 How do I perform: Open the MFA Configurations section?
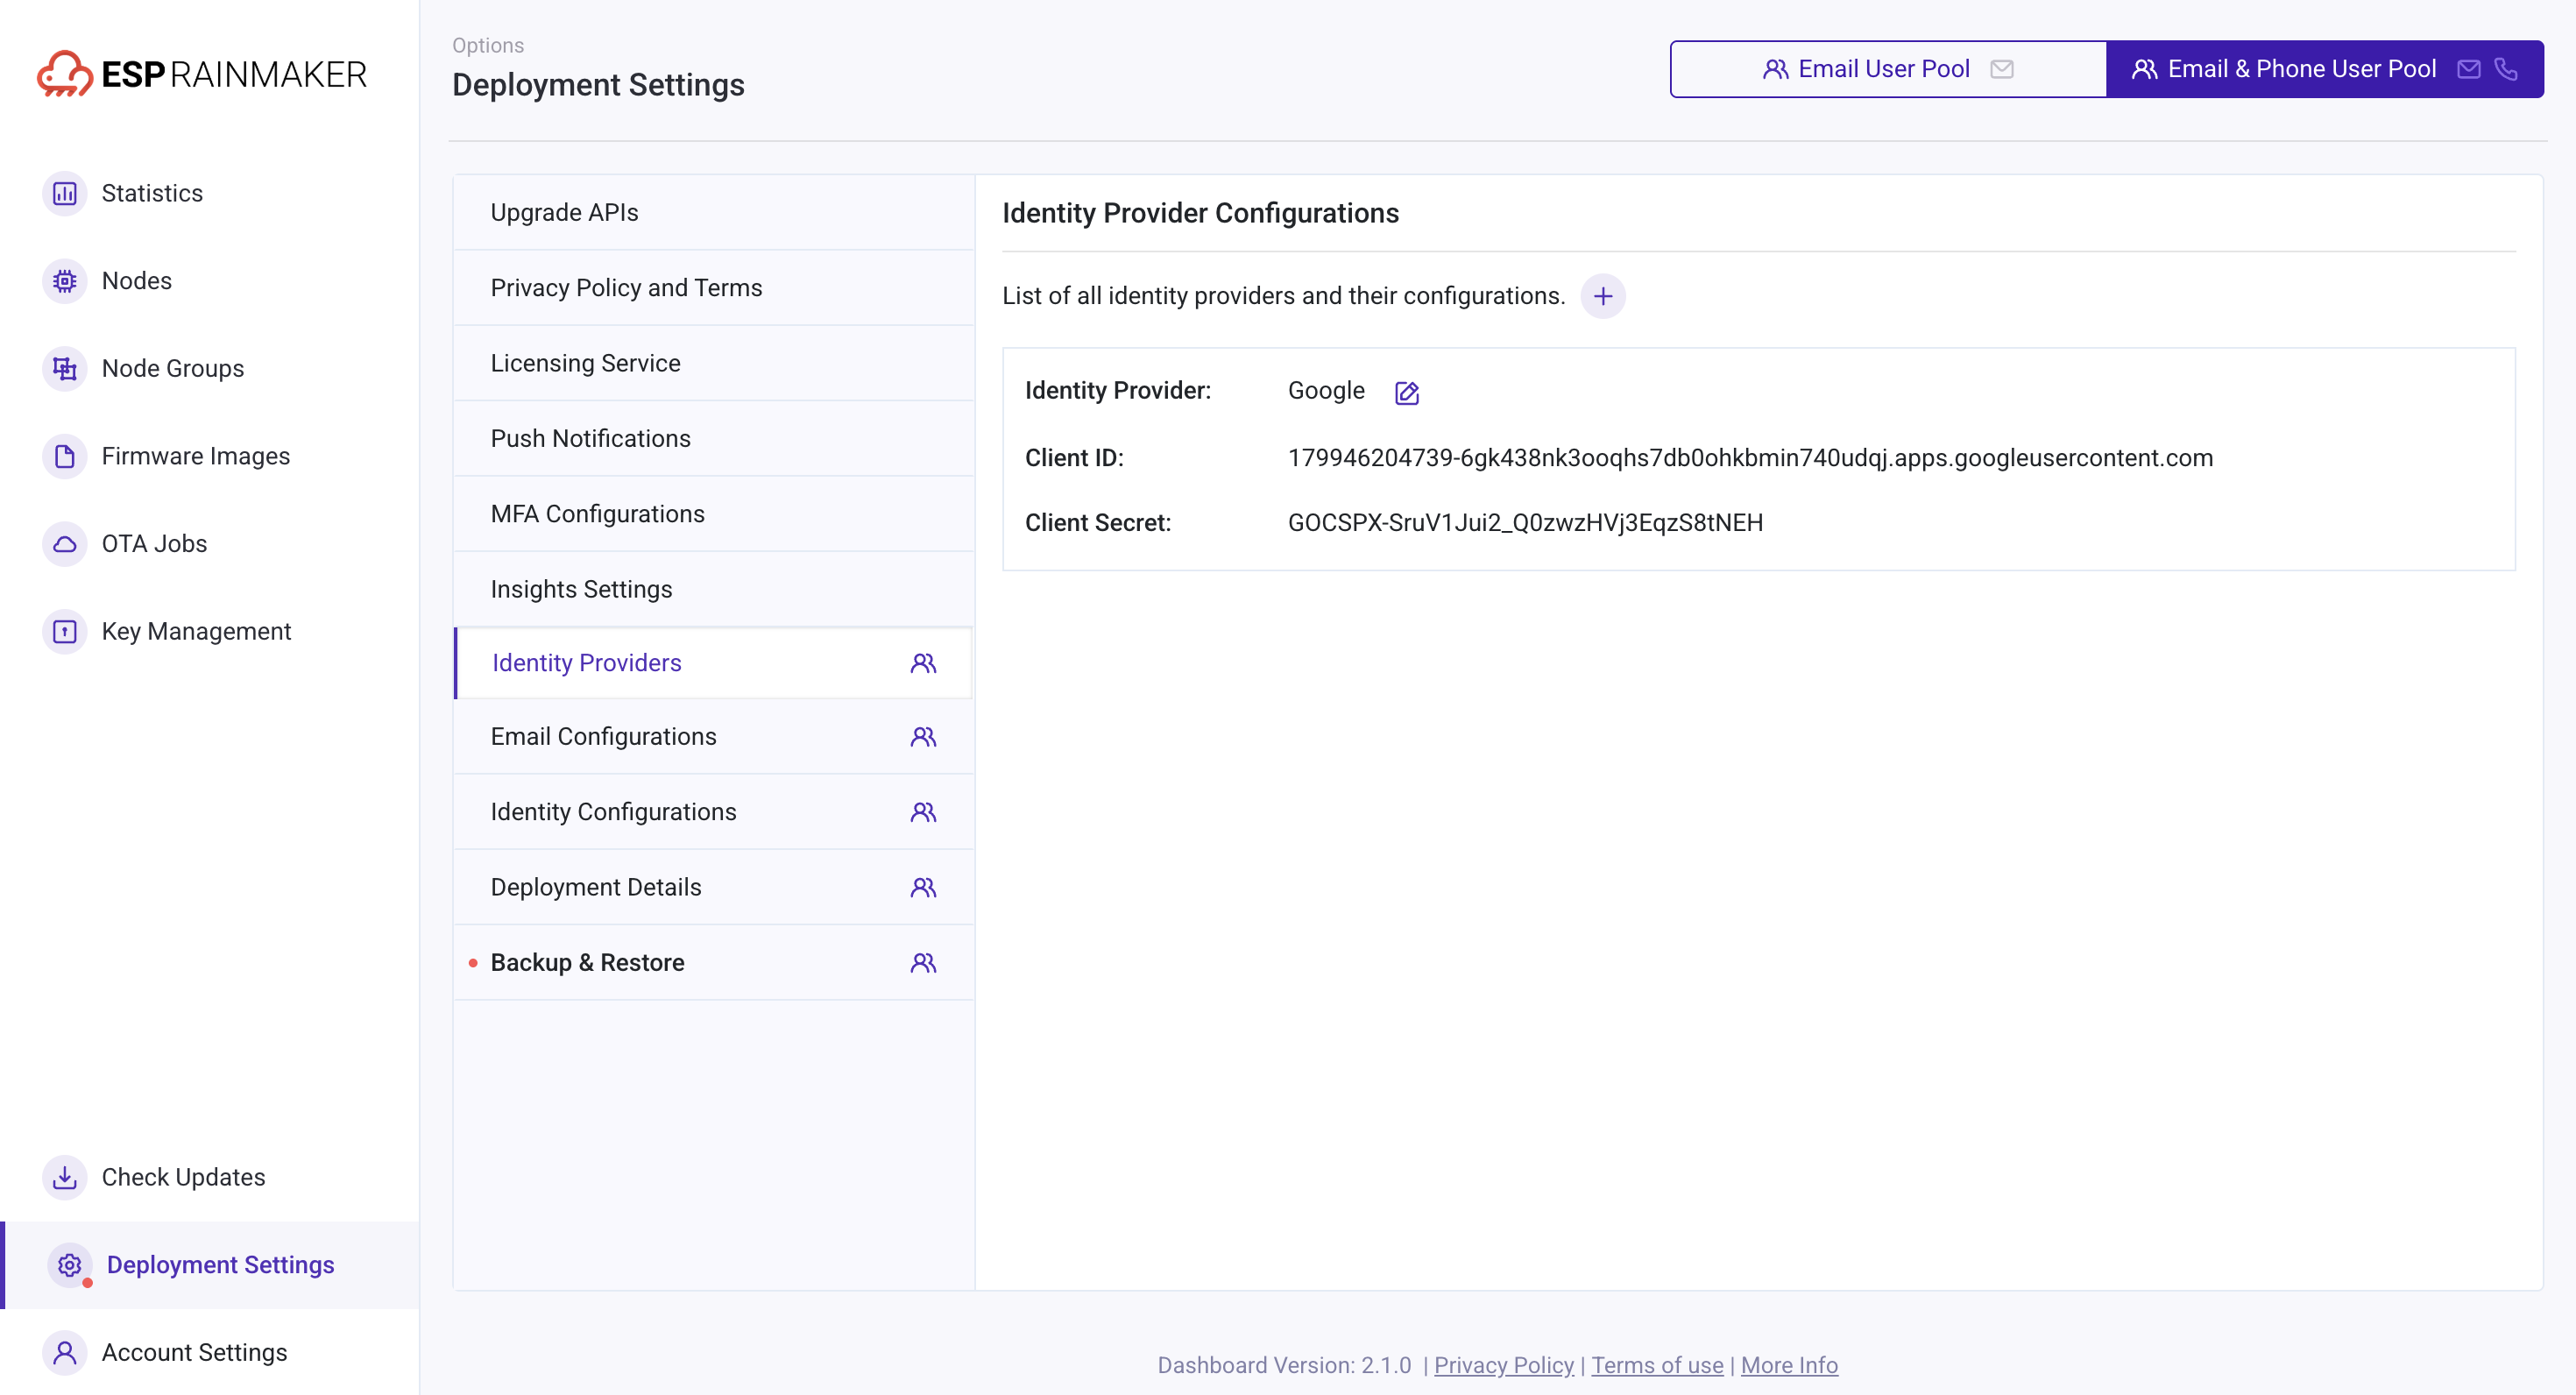(714, 513)
